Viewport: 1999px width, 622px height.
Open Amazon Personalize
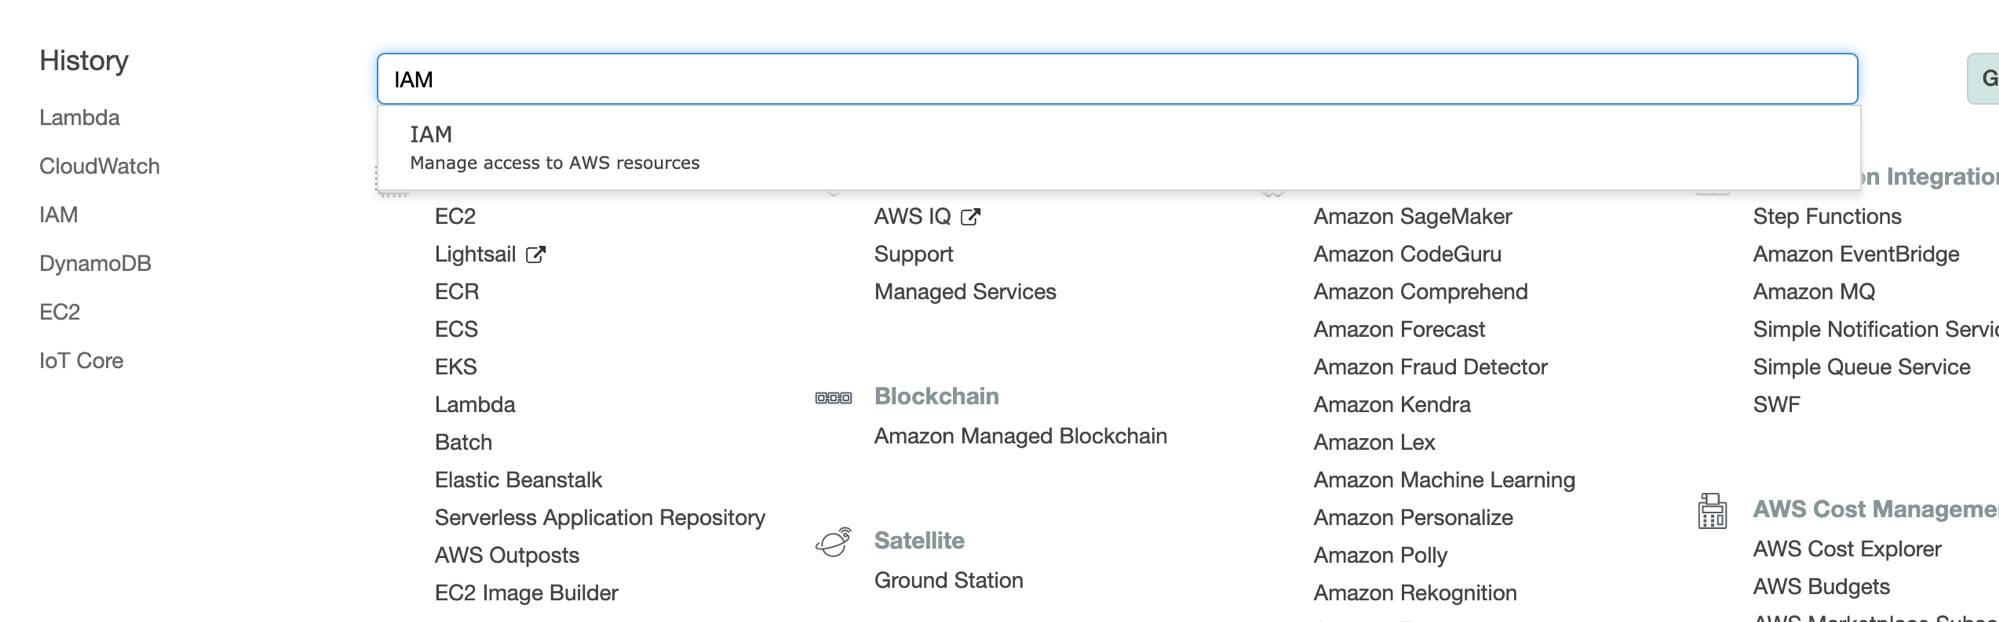click(1413, 518)
